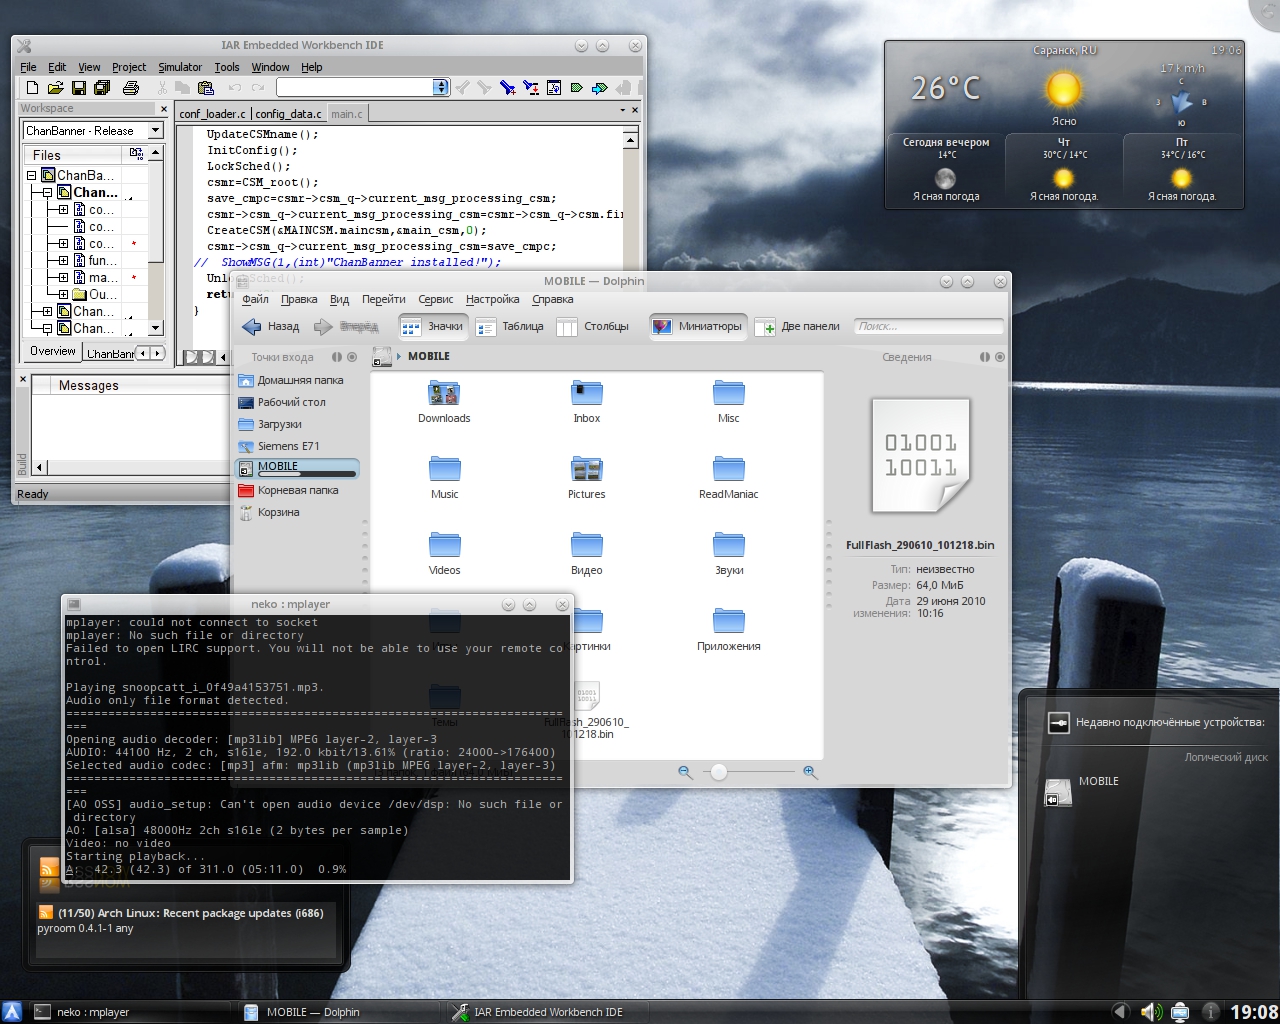Open the ReadManiac folder in Dolphin
The width and height of the screenshot is (1280, 1024).
click(x=729, y=478)
